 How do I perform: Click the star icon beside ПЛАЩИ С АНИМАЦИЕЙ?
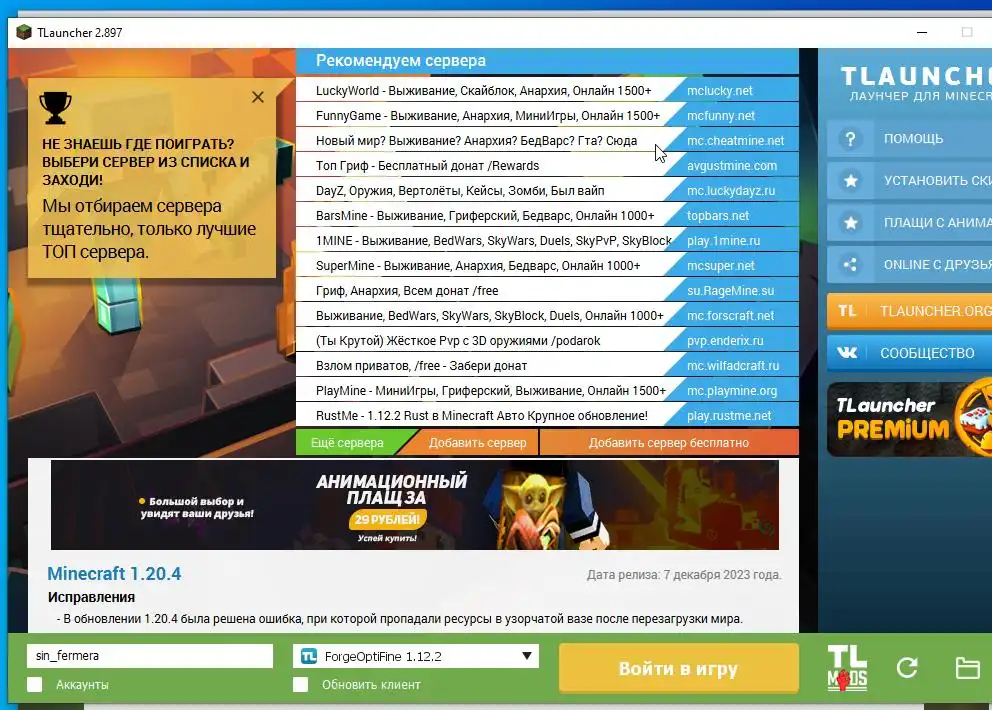(x=851, y=223)
